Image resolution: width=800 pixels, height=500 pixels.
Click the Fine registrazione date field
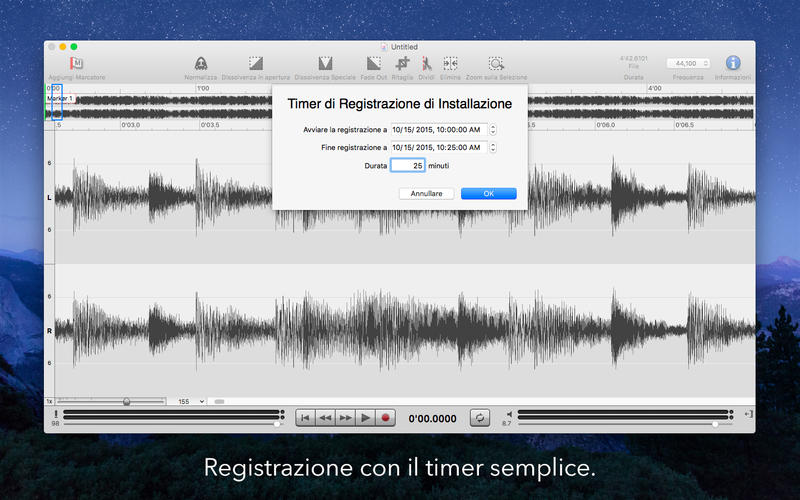point(439,147)
